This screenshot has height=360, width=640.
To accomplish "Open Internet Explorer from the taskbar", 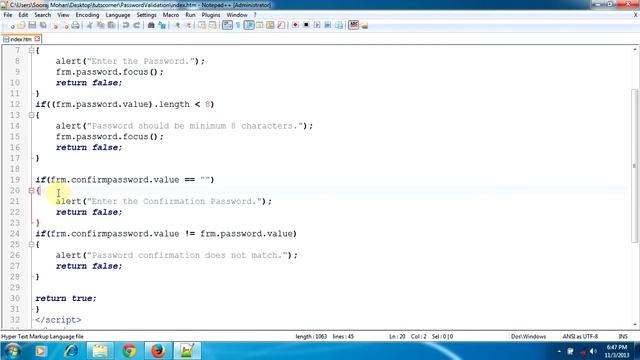I will [x=71, y=351].
